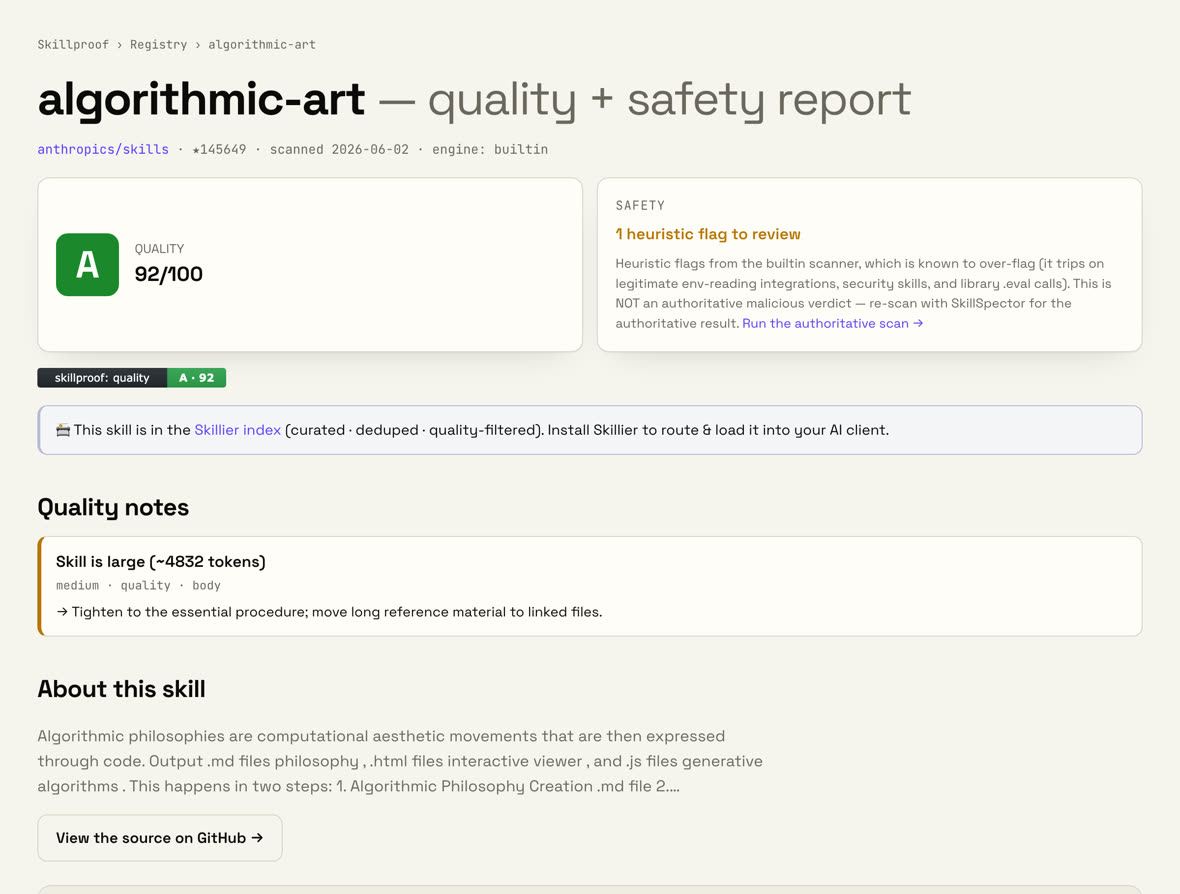Click the star count ★145649

pos(219,149)
